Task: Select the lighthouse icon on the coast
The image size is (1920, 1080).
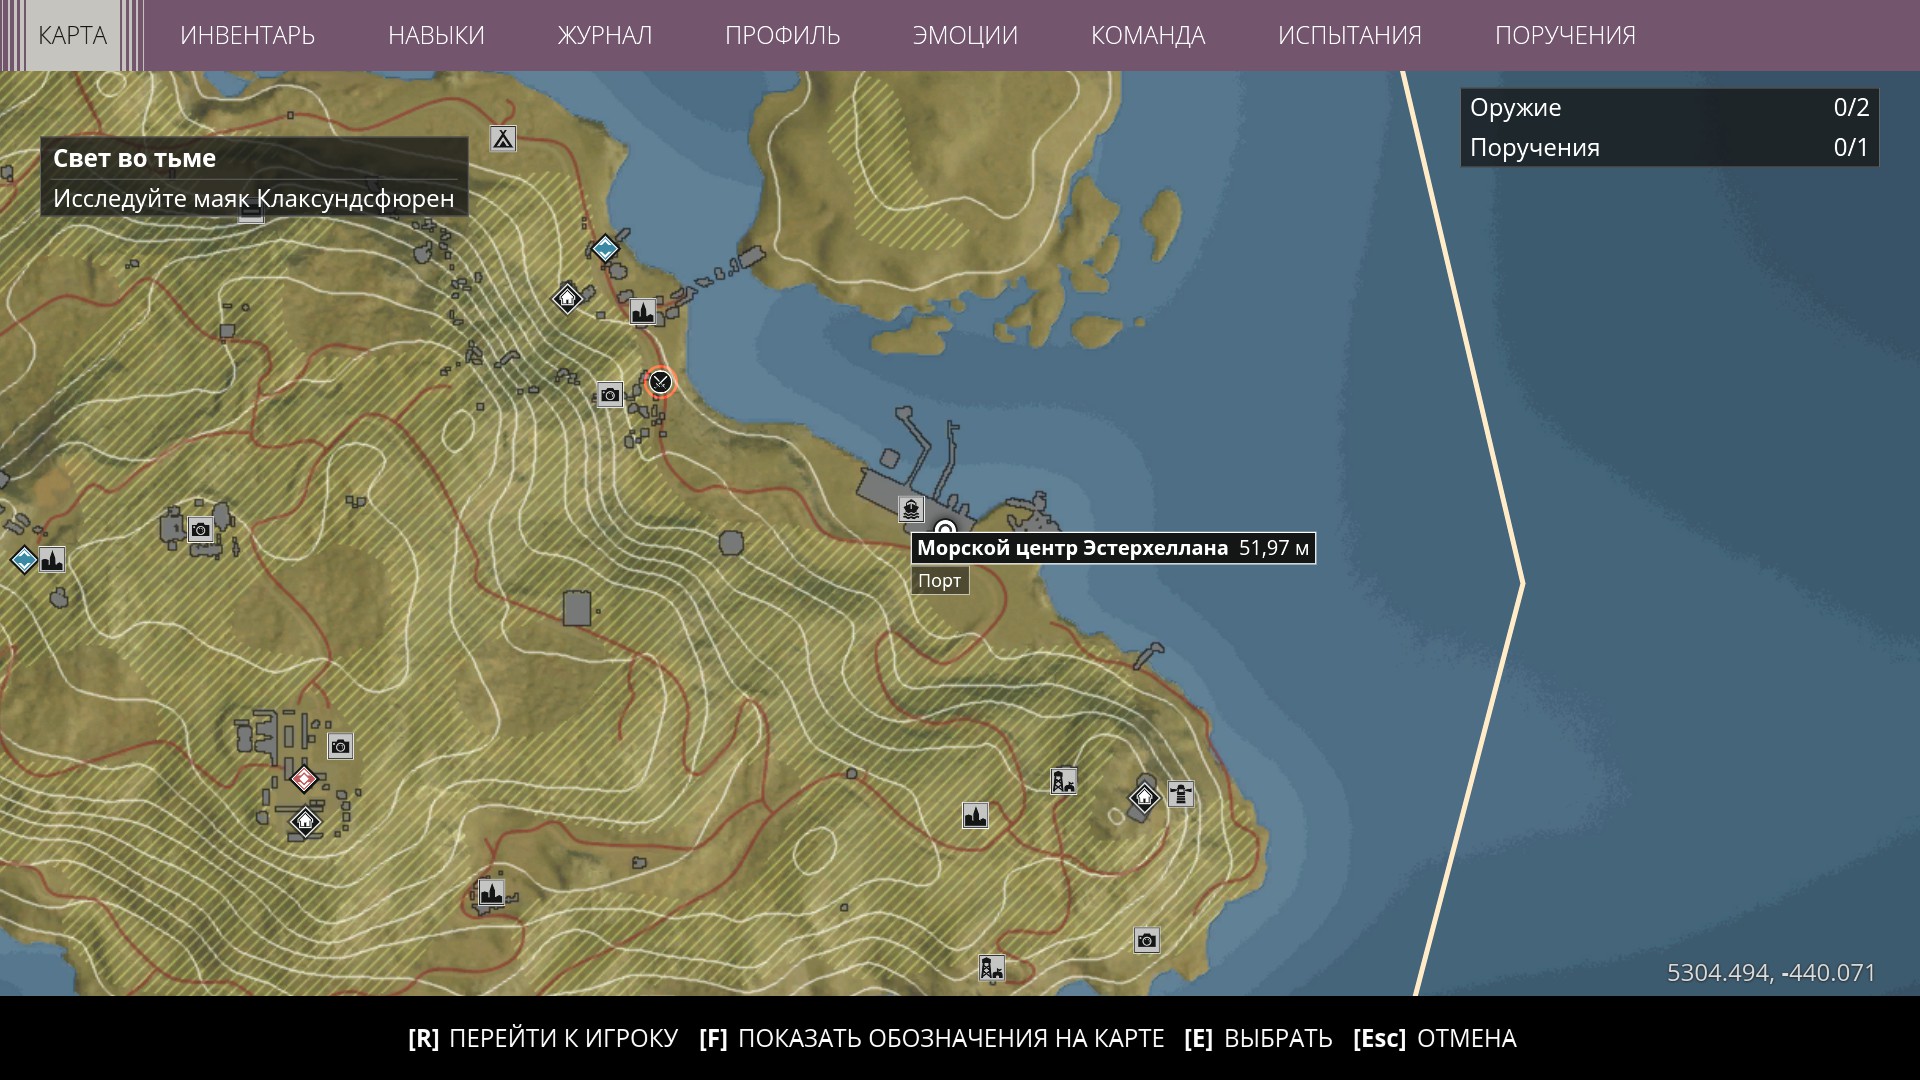Action: 1181,795
